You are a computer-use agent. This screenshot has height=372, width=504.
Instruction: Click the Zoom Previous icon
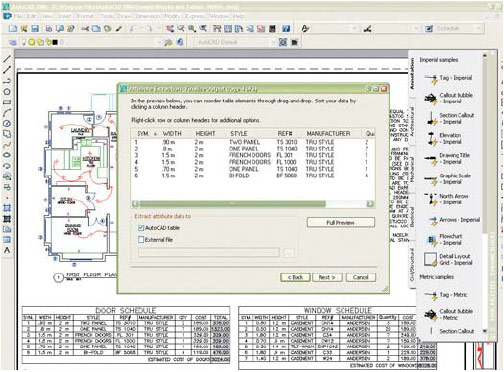click(203, 29)
